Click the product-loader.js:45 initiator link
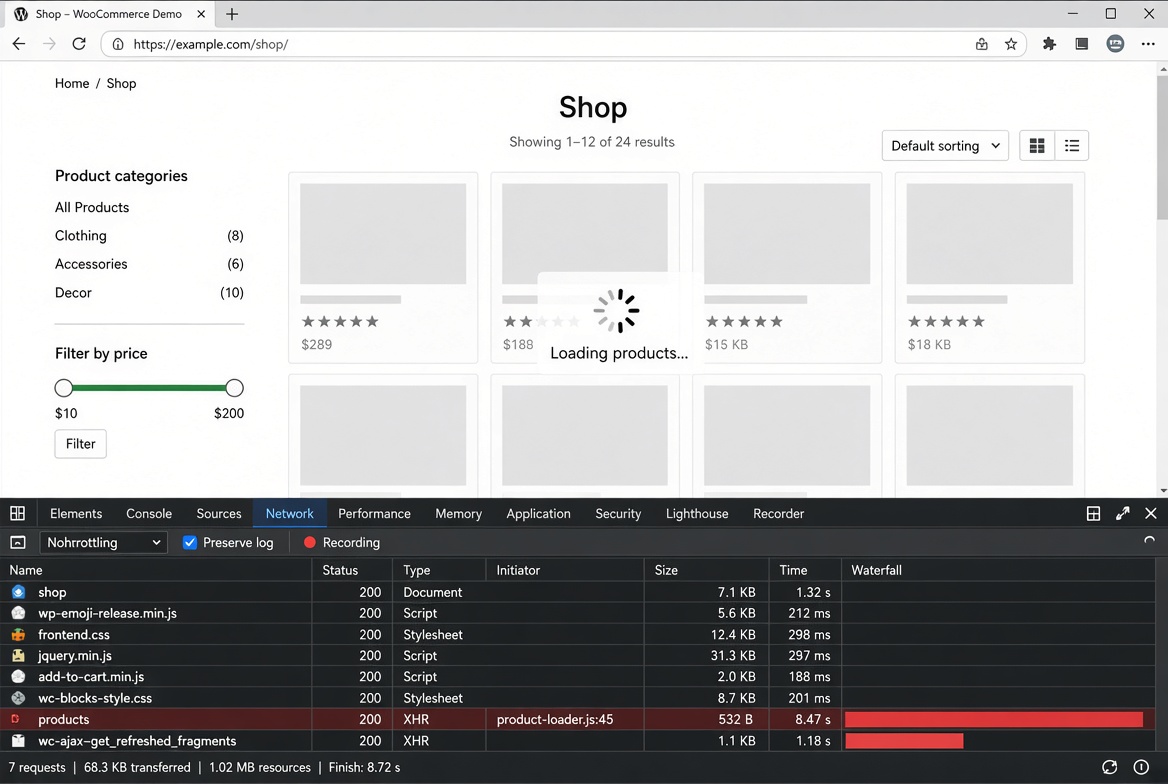This screenshot has width=1168, height=784. [555, 719]
